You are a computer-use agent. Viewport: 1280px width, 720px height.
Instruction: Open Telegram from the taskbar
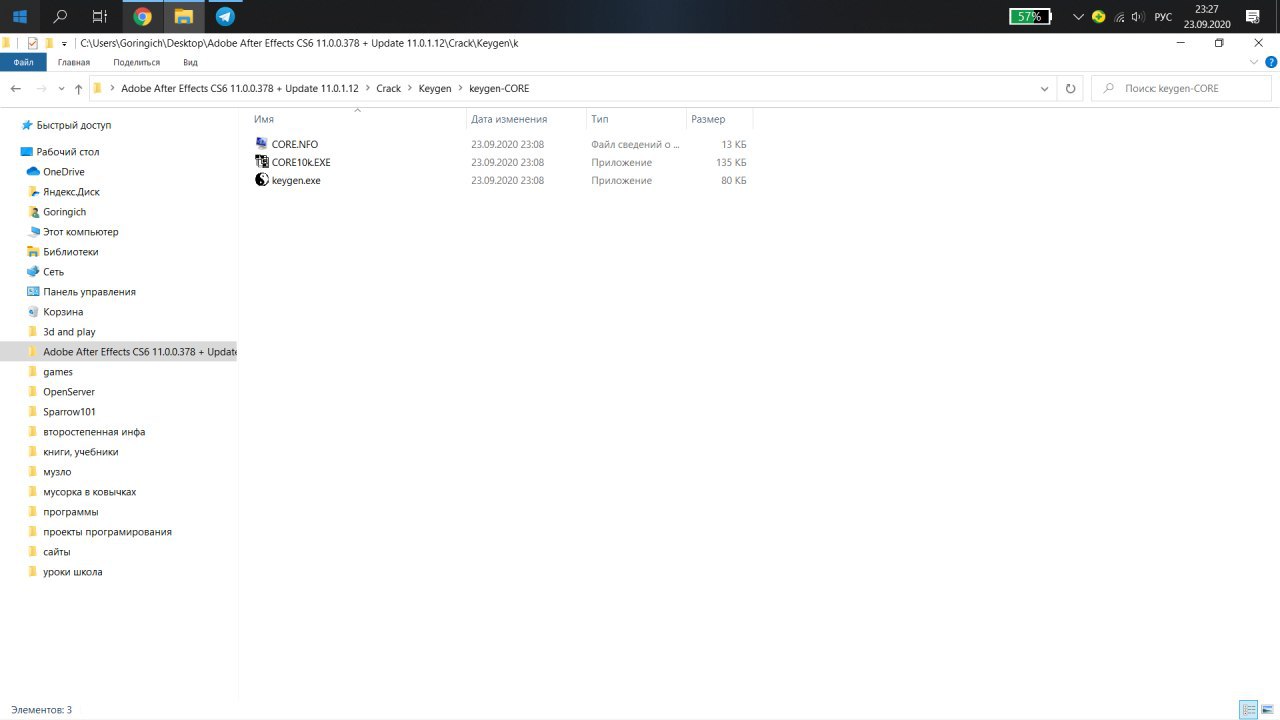(x=225, y=16)
